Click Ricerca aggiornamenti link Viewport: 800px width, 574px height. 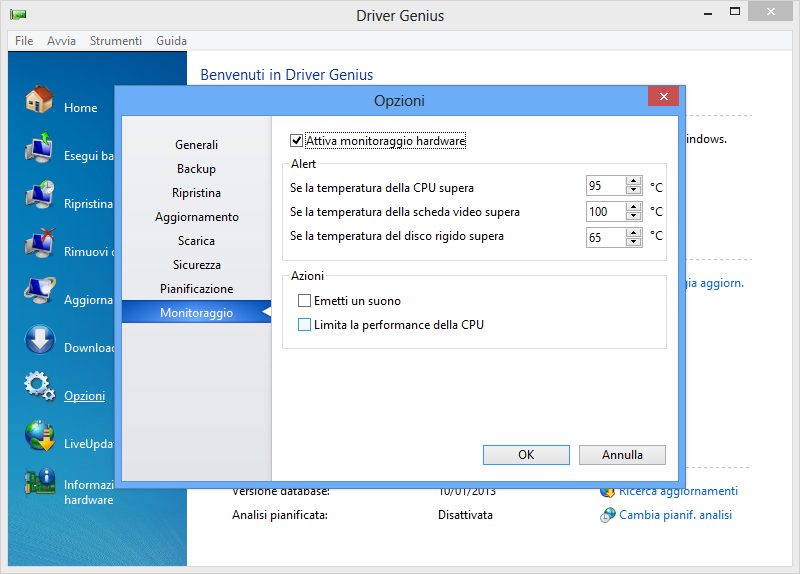[678, 491]
